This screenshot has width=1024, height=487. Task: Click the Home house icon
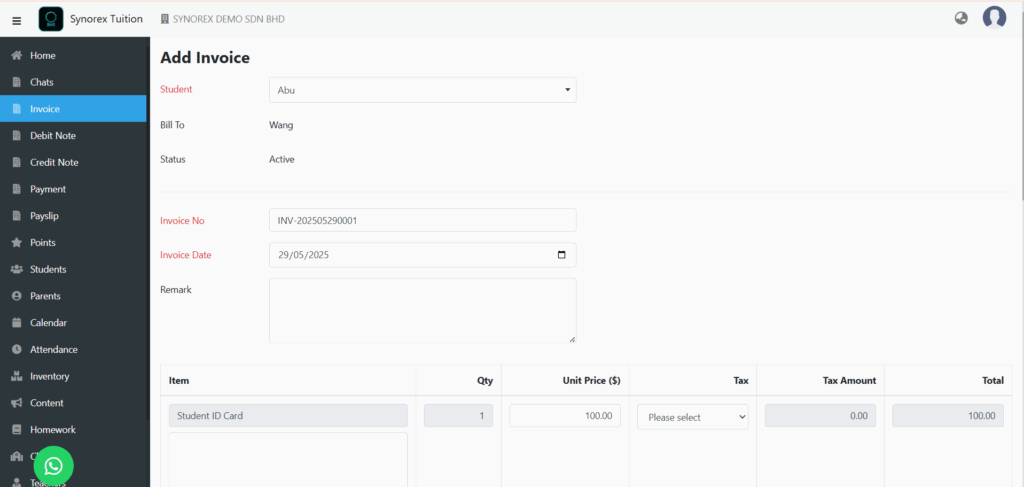click(x=17, y=55)
